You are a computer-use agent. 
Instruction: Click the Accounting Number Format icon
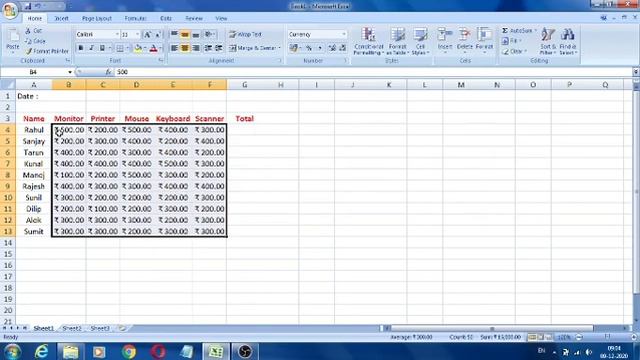(x=293, y=49)
